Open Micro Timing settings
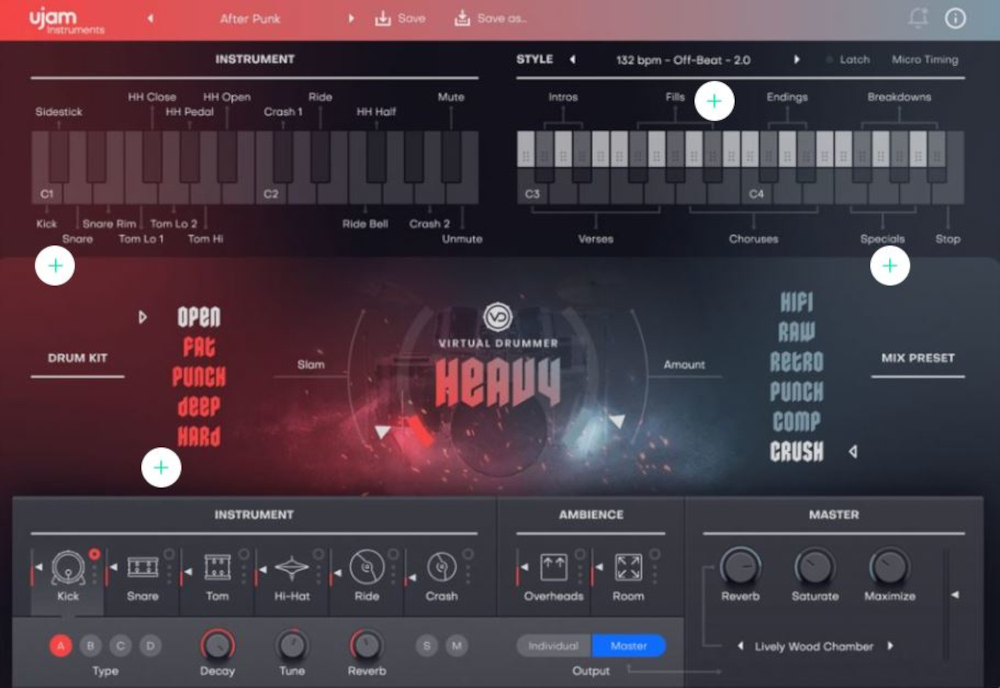Screen dimensions: 1000x688 (x=925, y=59)
